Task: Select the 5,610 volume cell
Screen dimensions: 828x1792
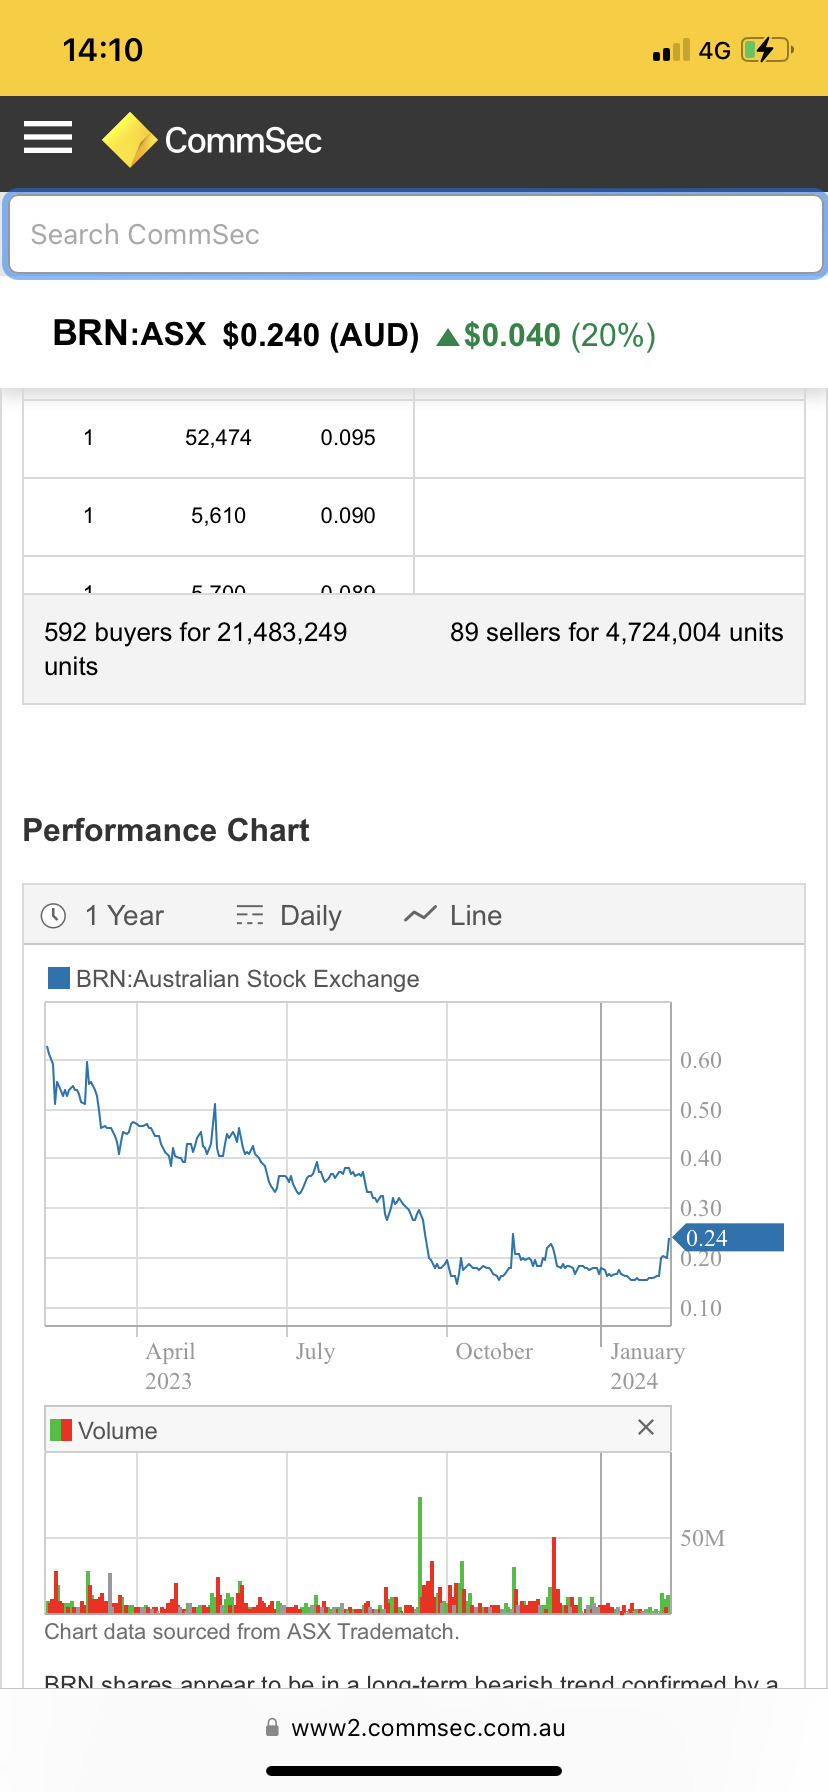Action: pyautogui.click(x=218, y=516)
